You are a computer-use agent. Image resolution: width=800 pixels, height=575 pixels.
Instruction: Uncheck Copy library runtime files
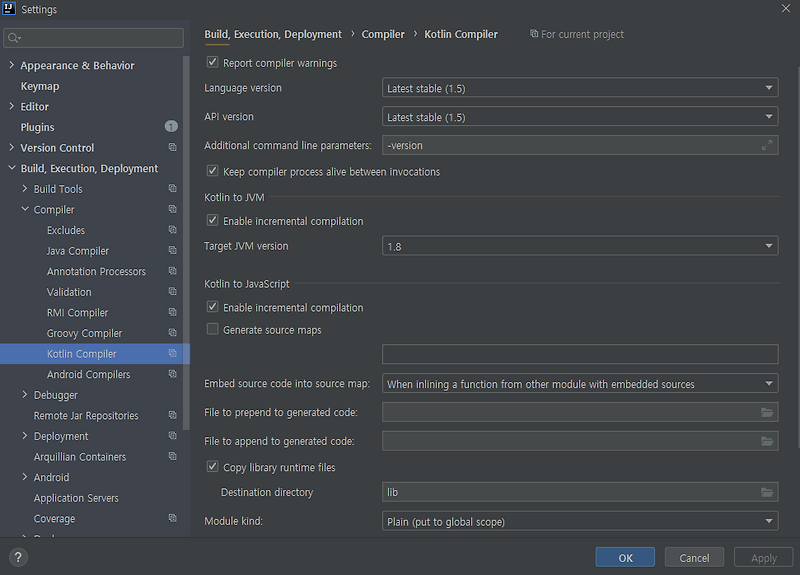pyautogui.click(x=212, y=466)
